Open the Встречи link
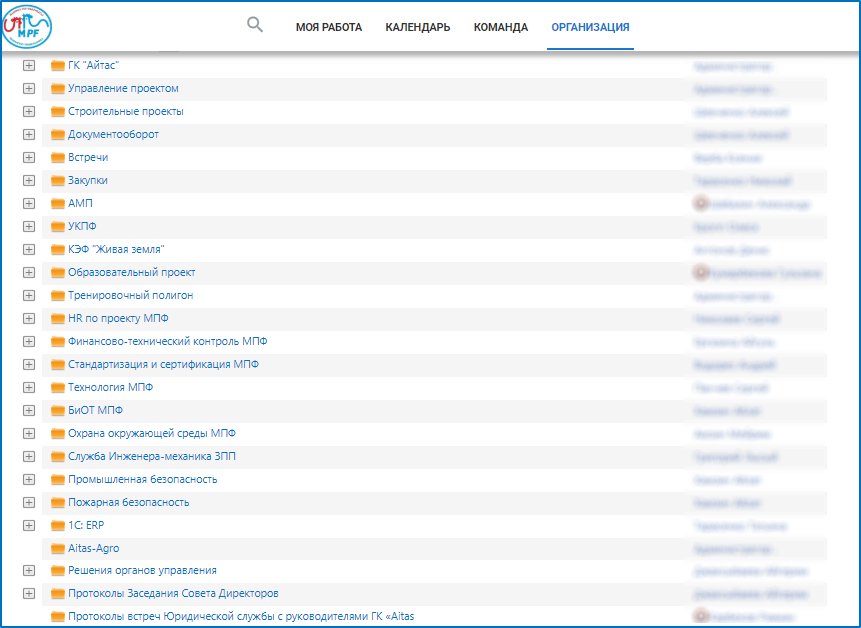 pyautogui.click(x=88, y=158)
